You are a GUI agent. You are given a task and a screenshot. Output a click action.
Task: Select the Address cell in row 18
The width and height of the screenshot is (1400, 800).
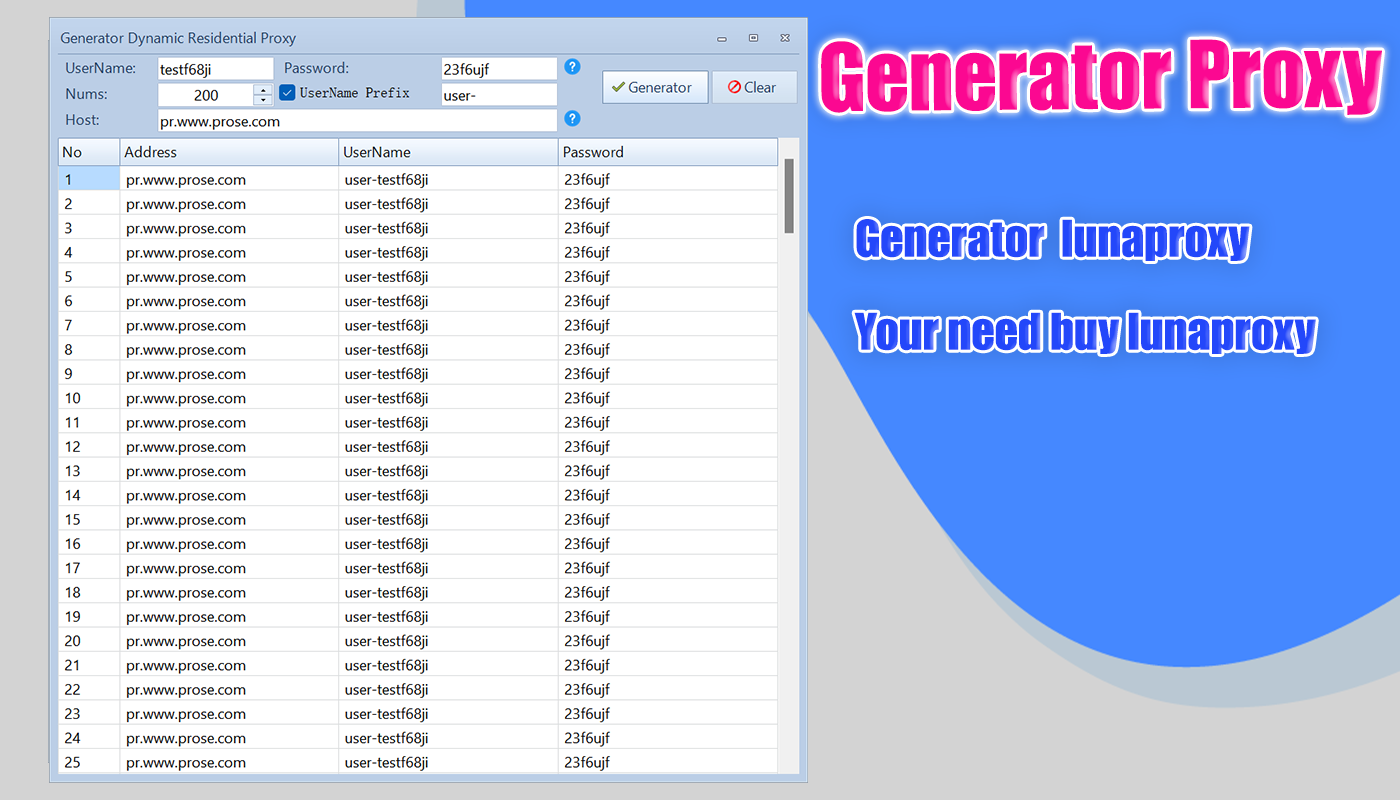click(229, 592)
